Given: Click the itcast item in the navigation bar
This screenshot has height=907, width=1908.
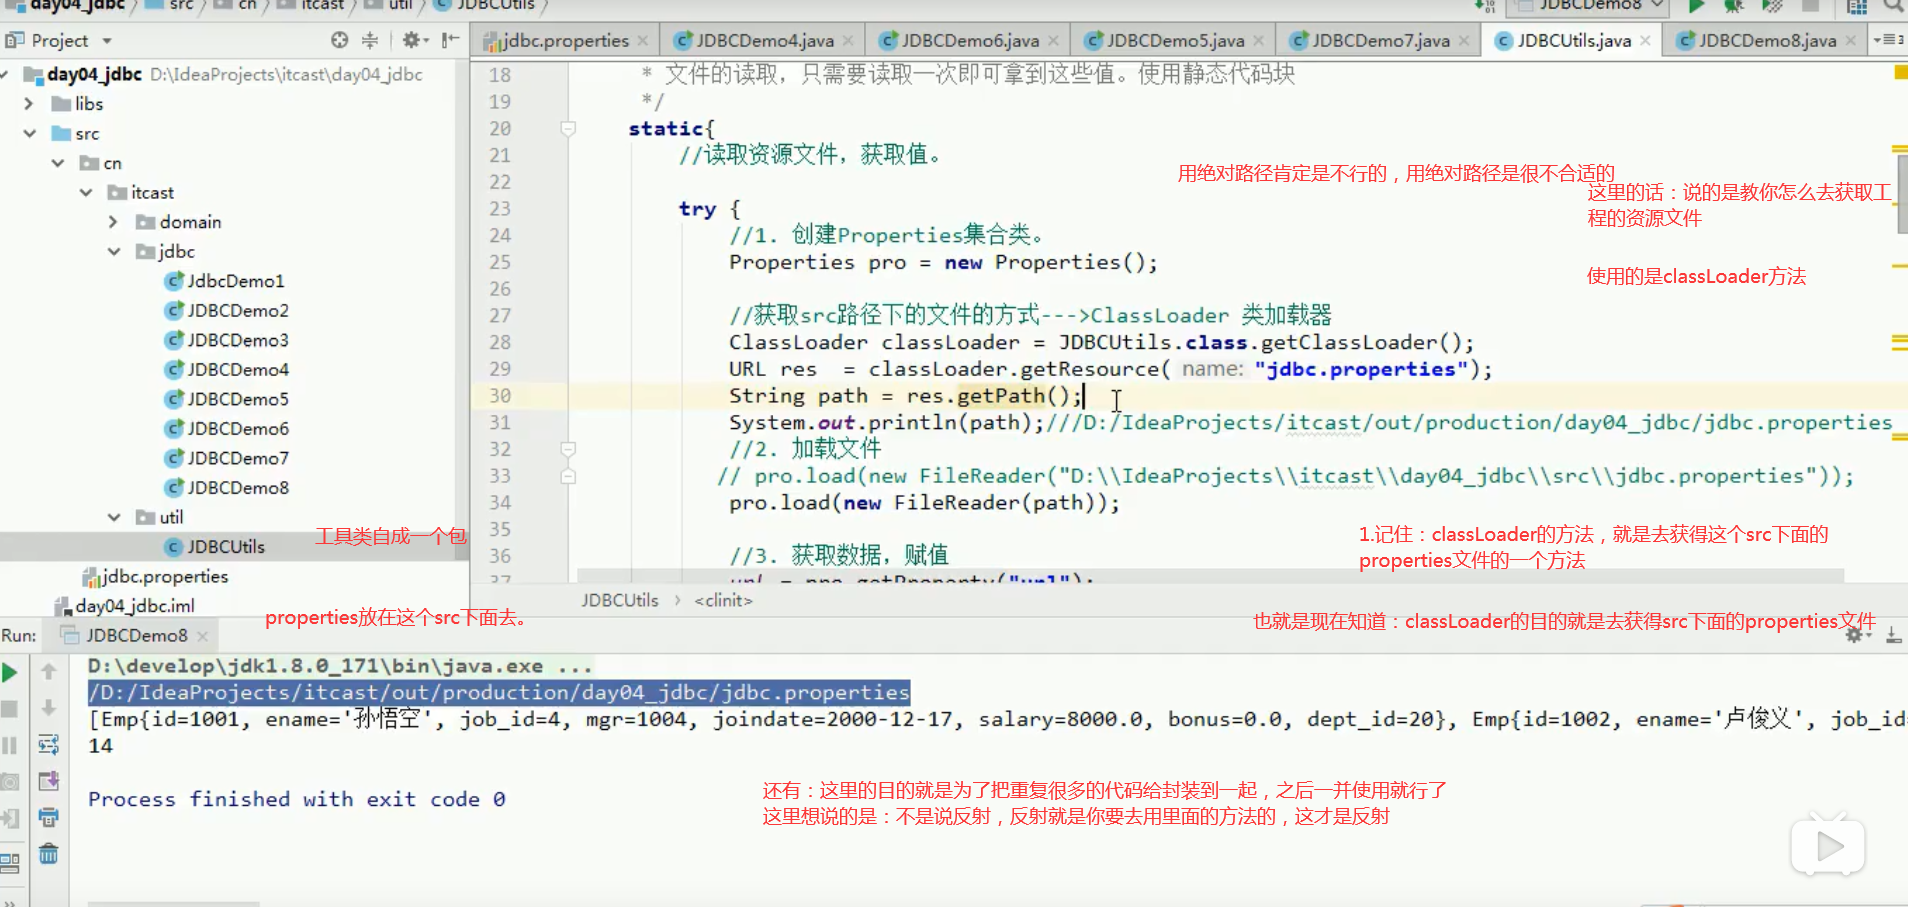Looking at the screenshot, I should pos(313,6).
